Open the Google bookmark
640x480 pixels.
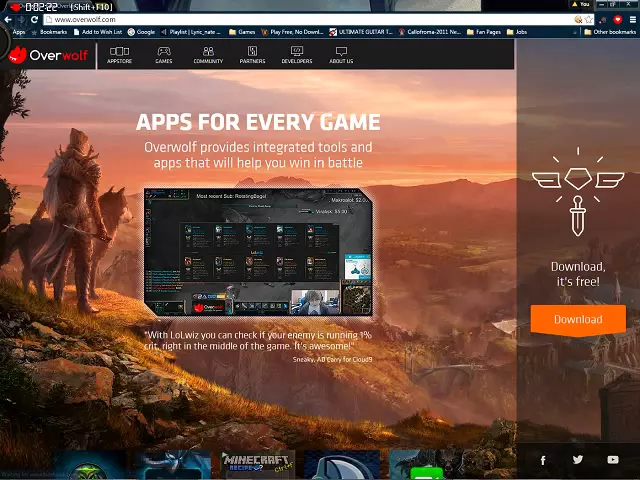coord(141,32)
